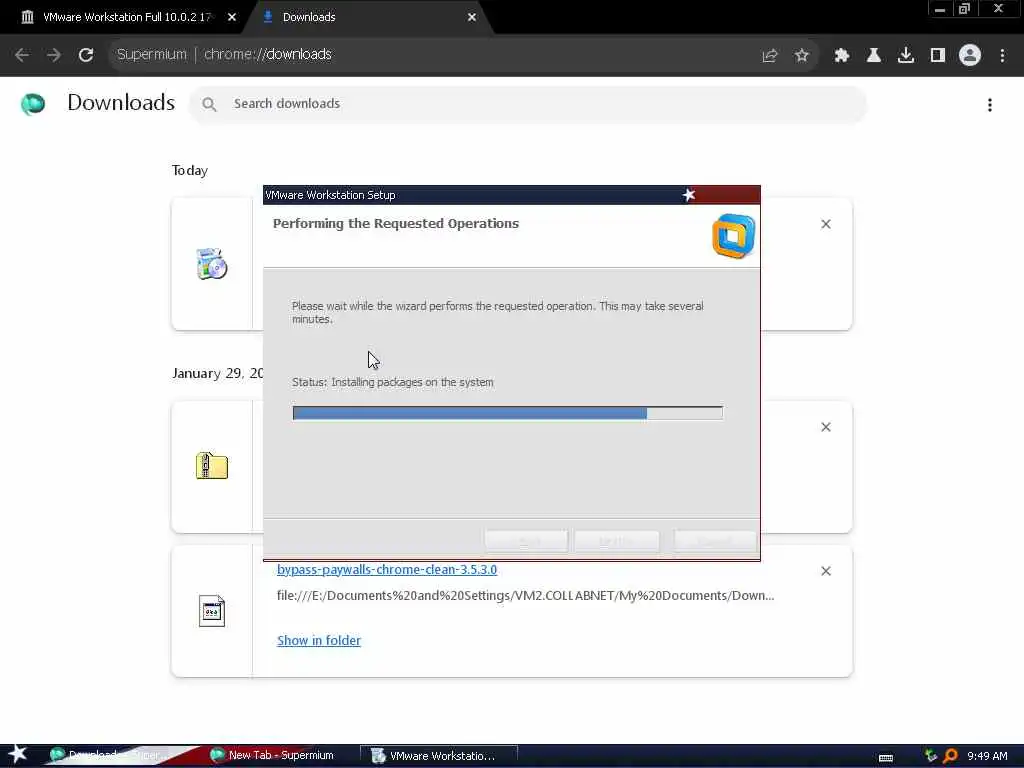Remove today's download from the list
Screen dimensions: 1024x768
826,224
